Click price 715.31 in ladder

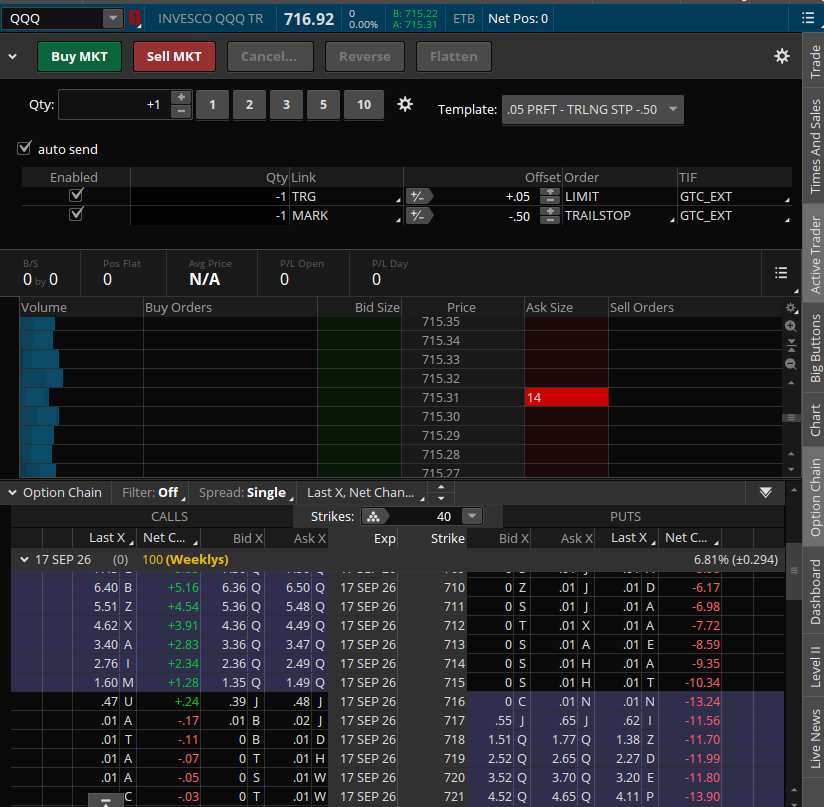(x=440, y=398)
